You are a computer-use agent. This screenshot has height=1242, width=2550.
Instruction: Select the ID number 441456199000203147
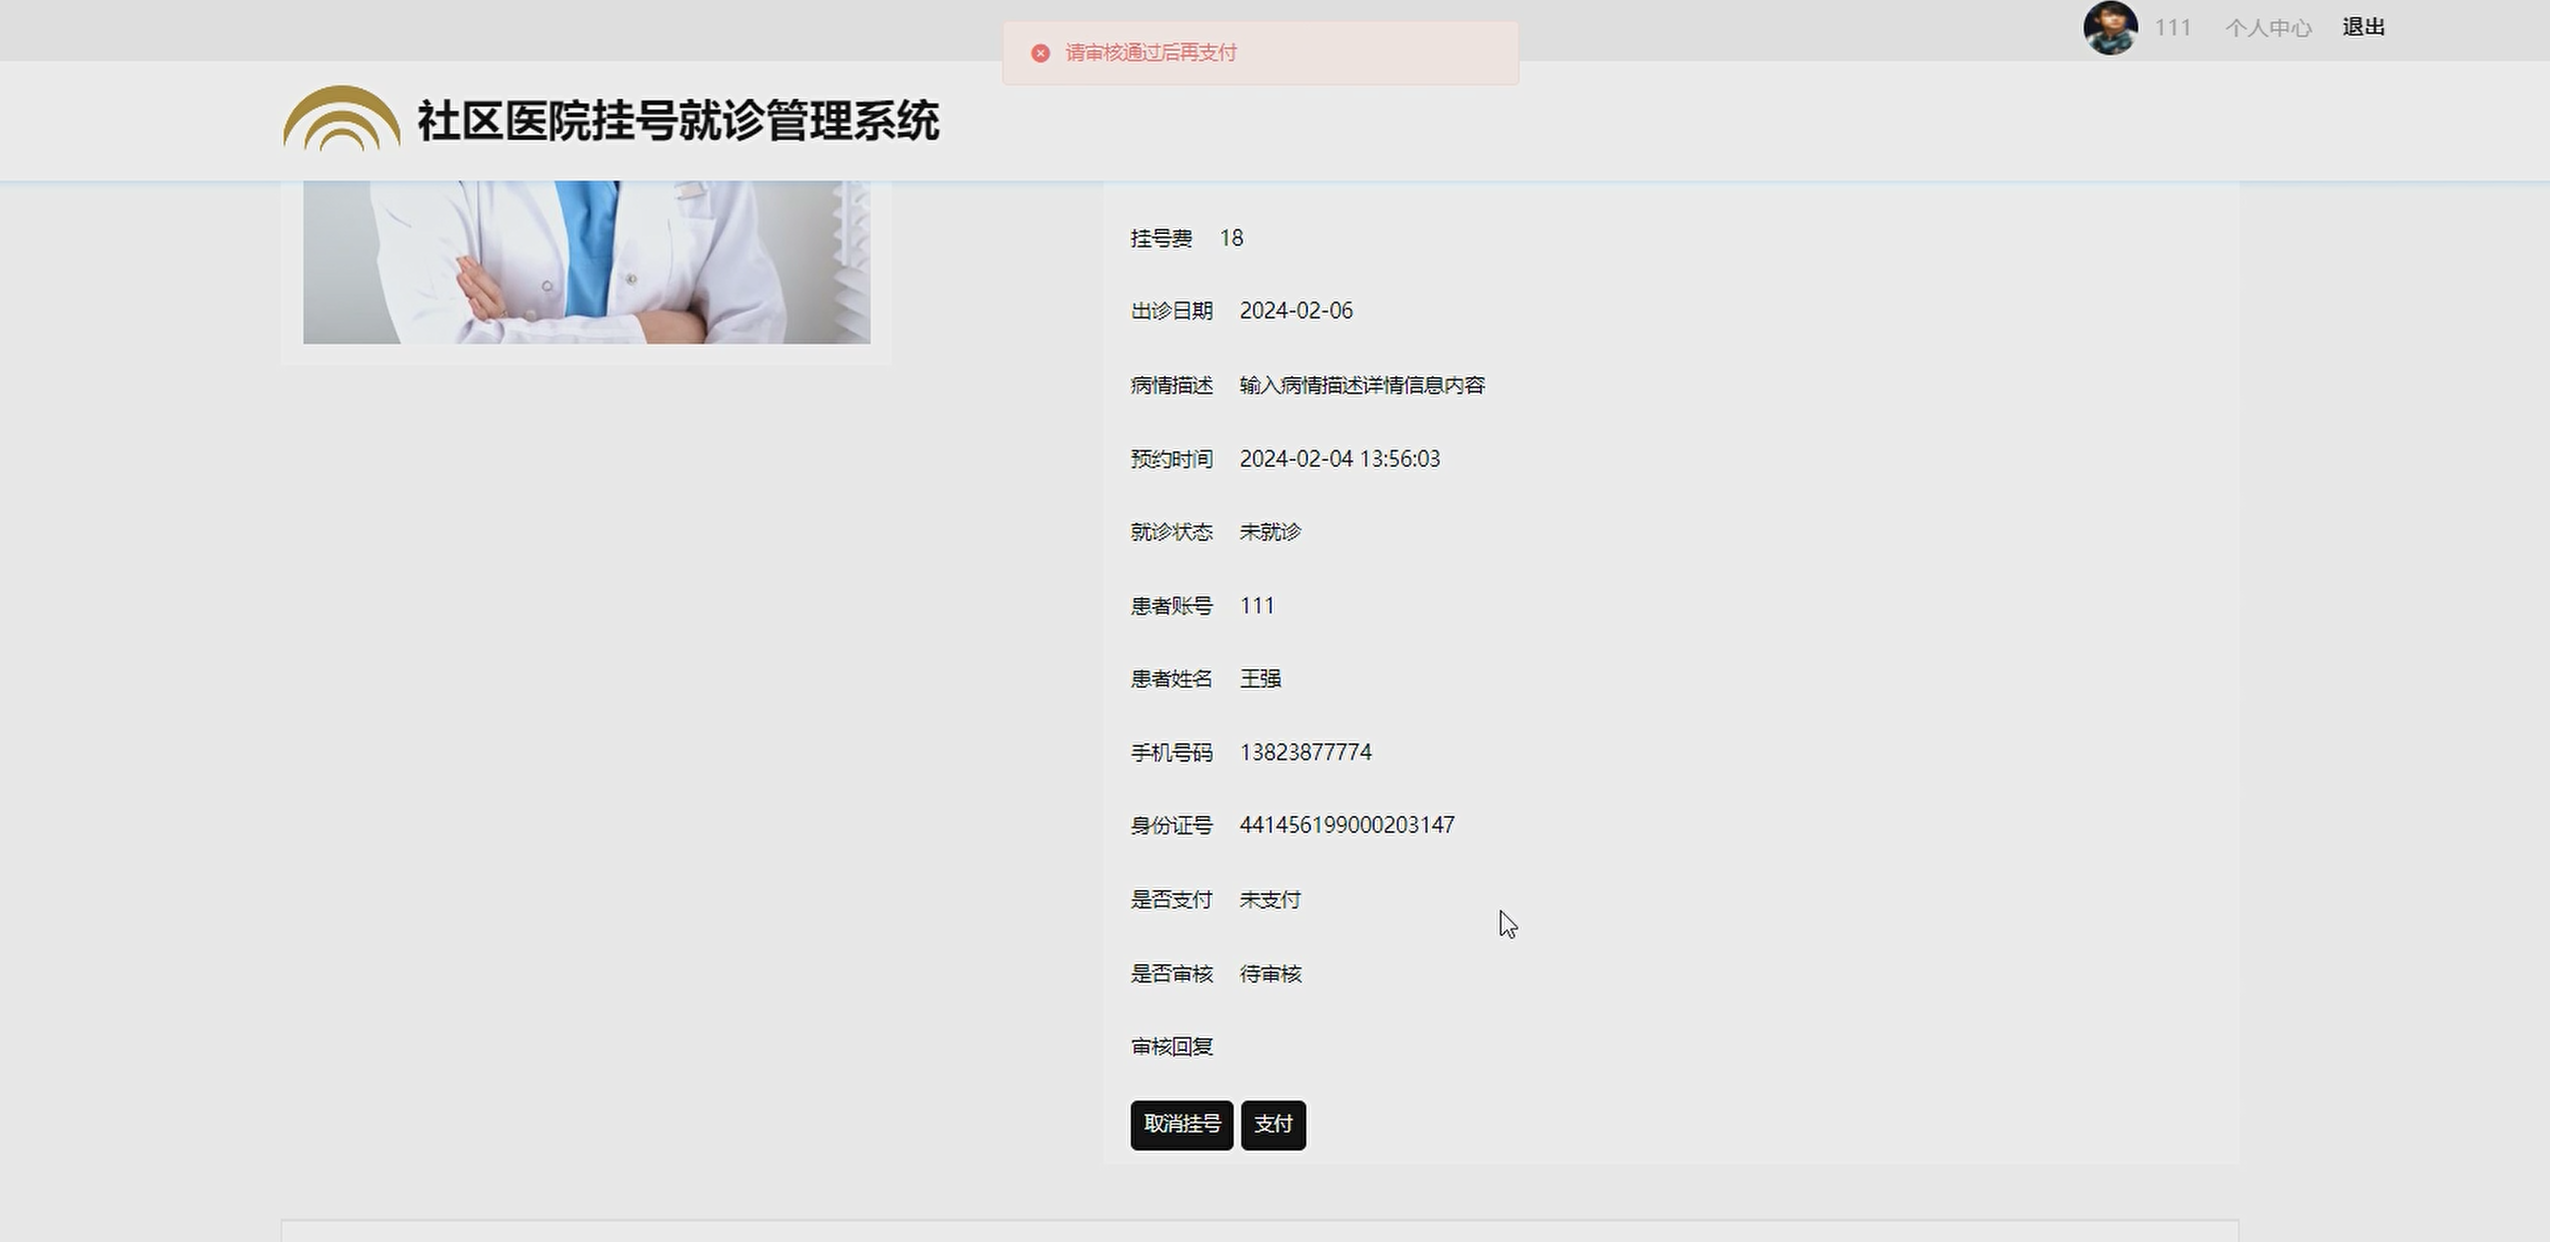1347,826
